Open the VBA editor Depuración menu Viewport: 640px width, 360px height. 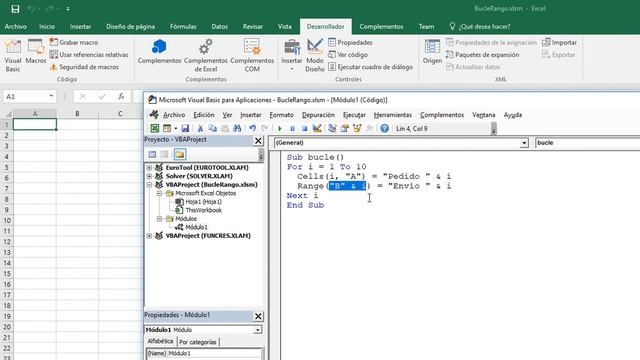(x=318, y=115)
